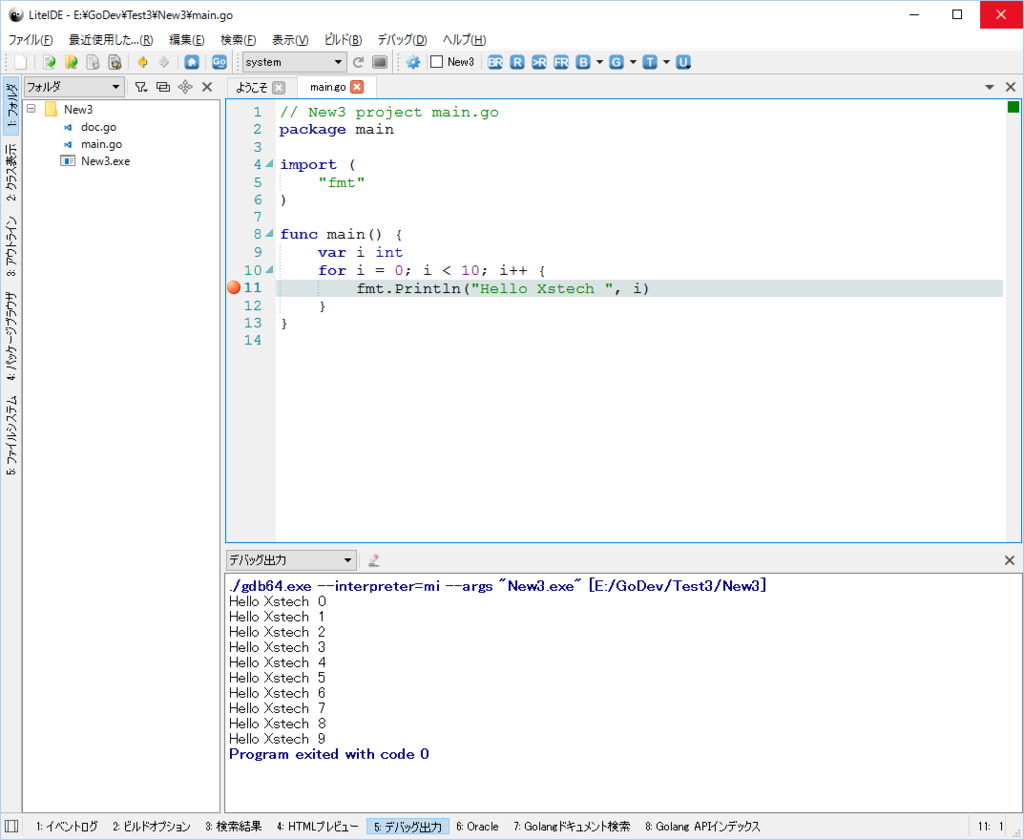Toggle the breakpoint on line 11

click(x=234, y=288)
